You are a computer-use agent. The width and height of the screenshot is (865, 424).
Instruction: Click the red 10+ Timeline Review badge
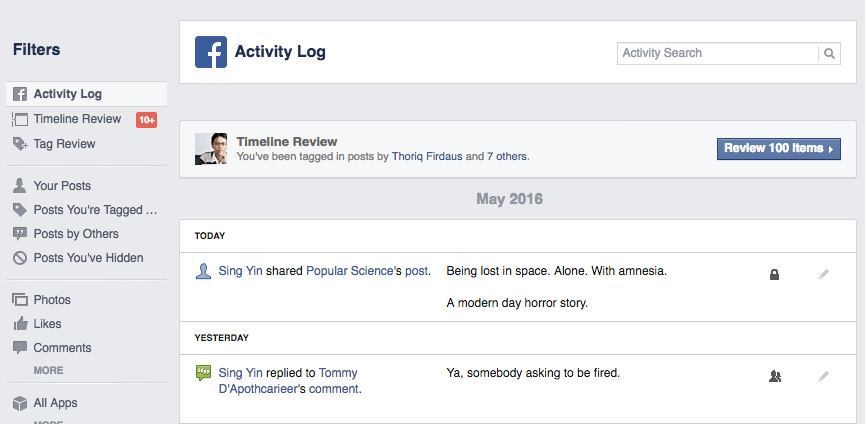147,120
